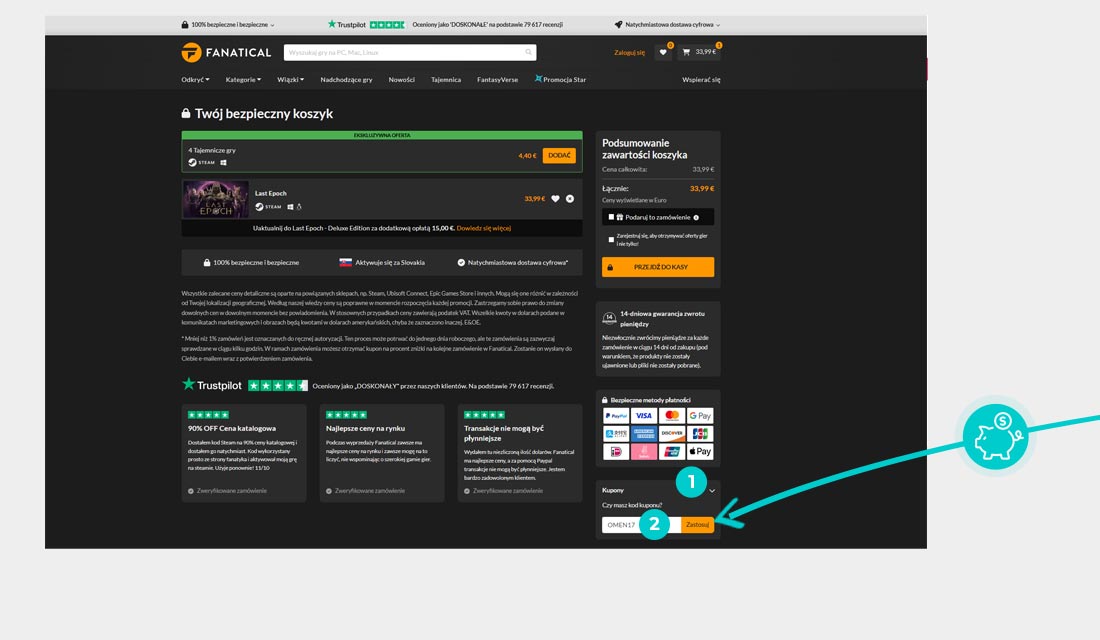Open the shopping cart icon showing 33,99 €

pos(699,52)
